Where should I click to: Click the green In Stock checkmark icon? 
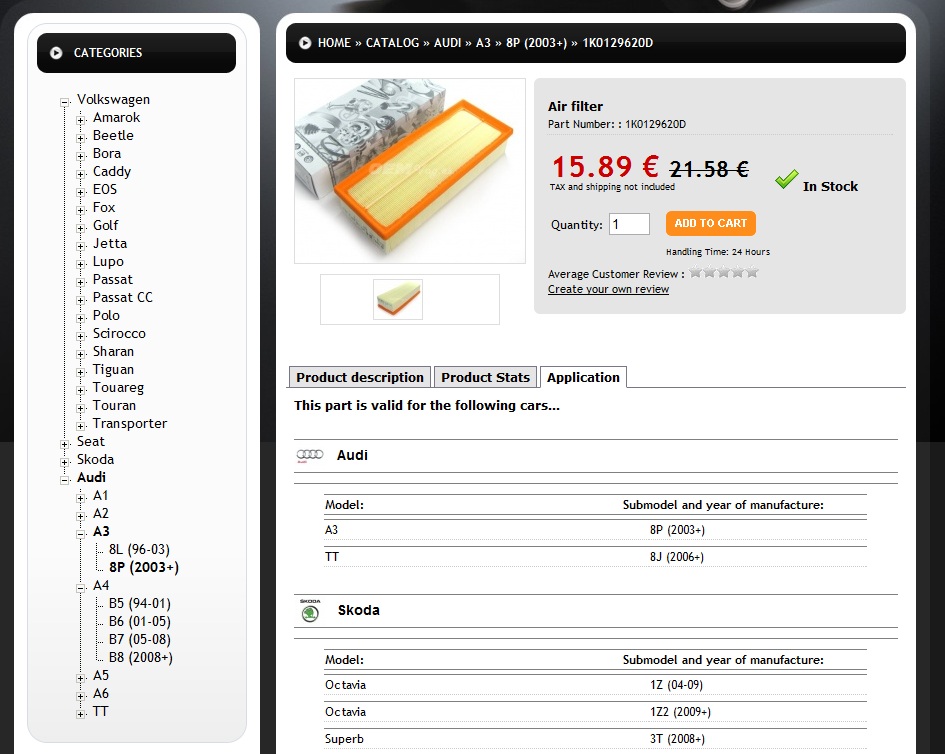point(786,179)
